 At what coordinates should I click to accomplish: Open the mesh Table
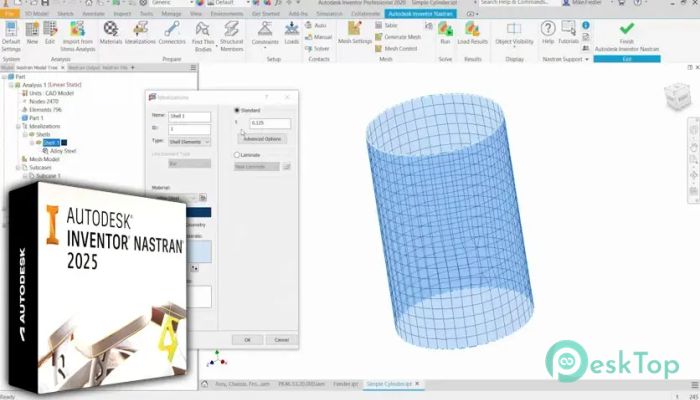coord(387,25)
